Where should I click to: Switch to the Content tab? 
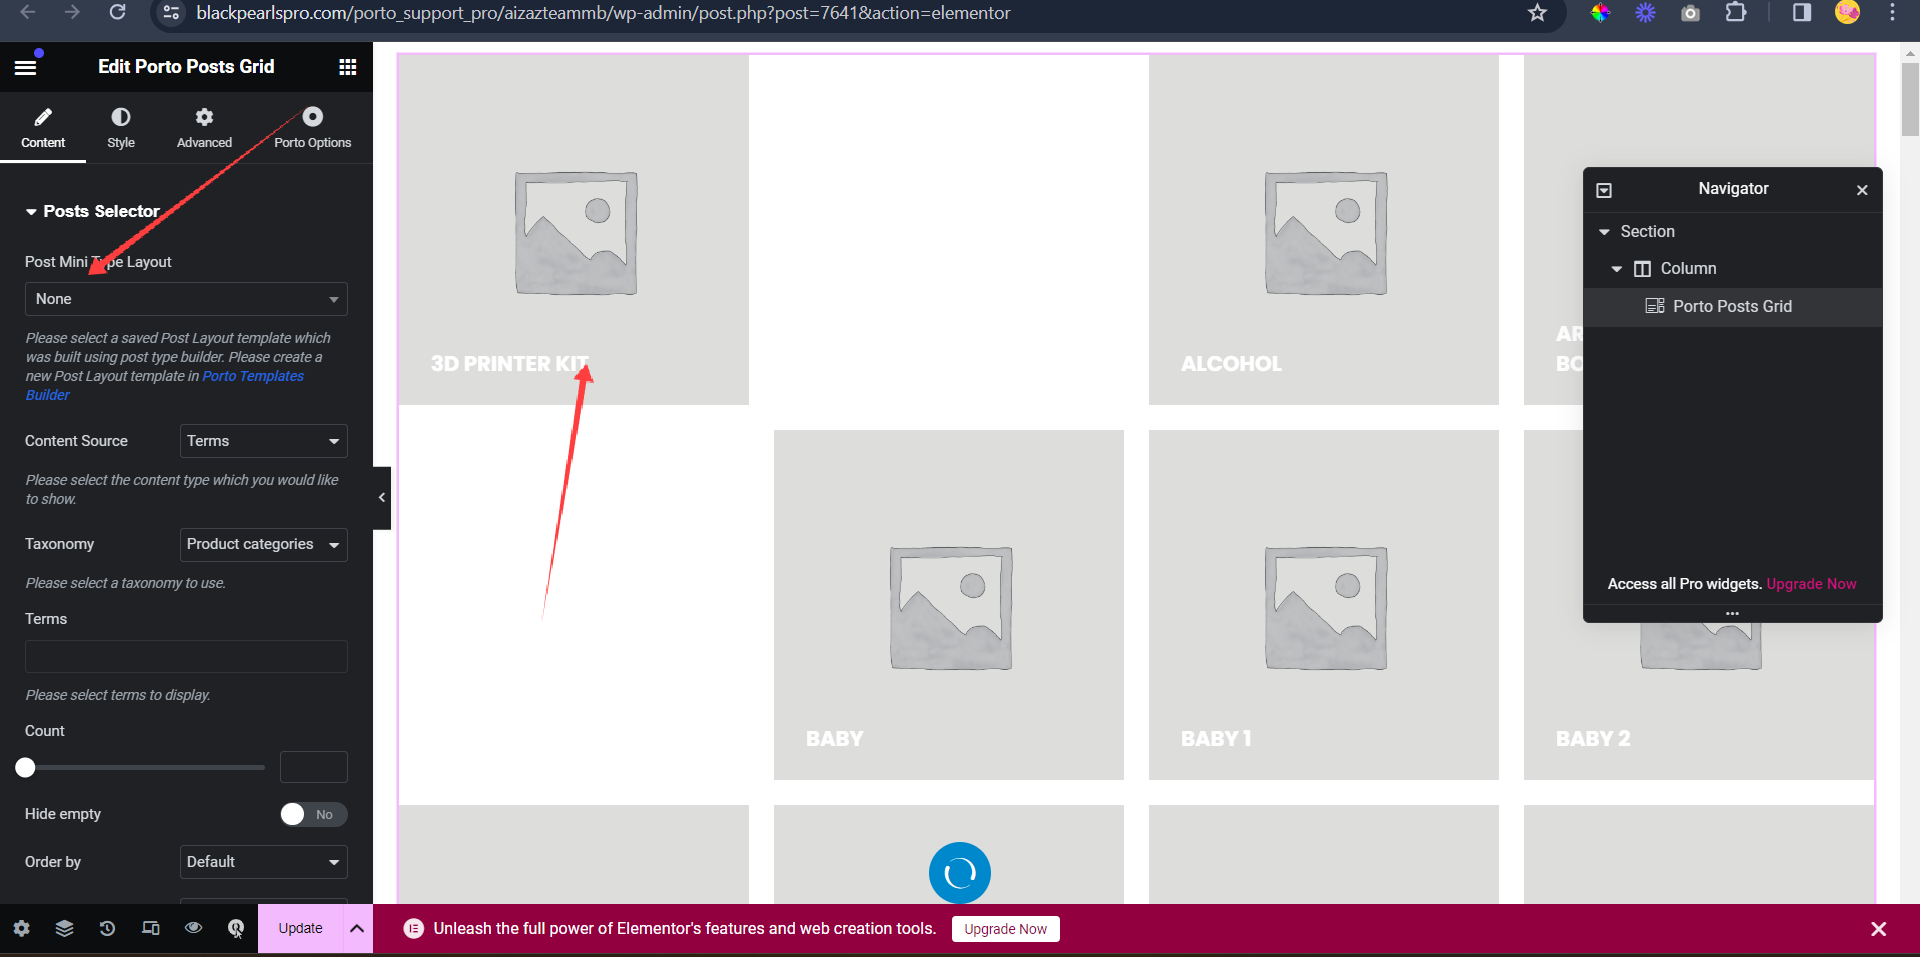tap(43, 128)
